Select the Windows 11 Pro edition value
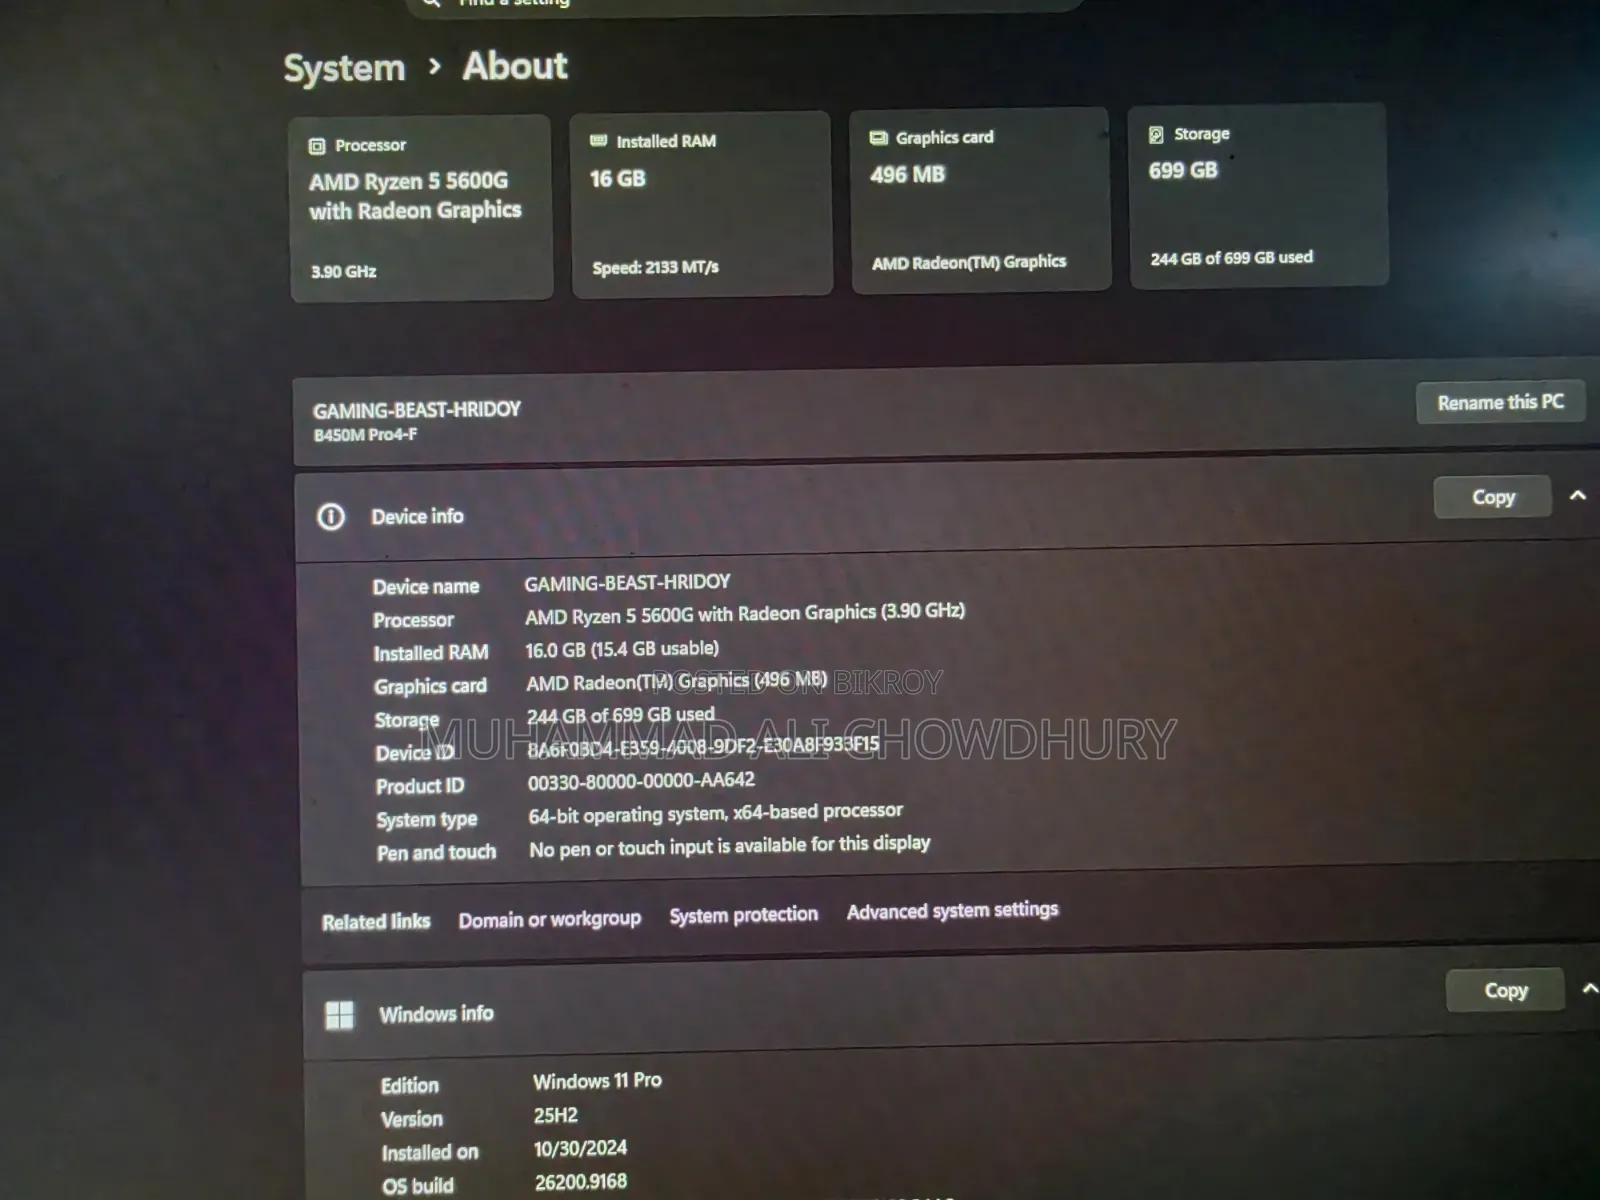This screenshot has width=1600, height=1200. (x=597, y=1081)
